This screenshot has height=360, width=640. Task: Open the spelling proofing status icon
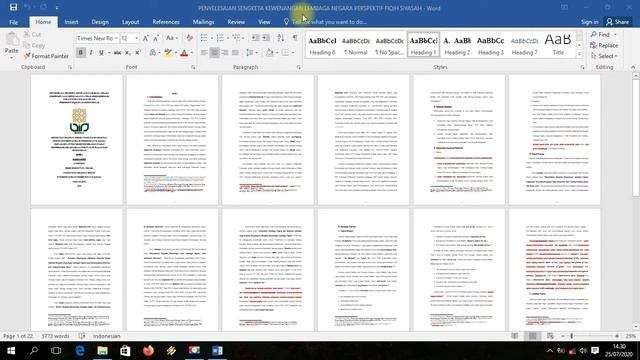(x=82, y=336)
